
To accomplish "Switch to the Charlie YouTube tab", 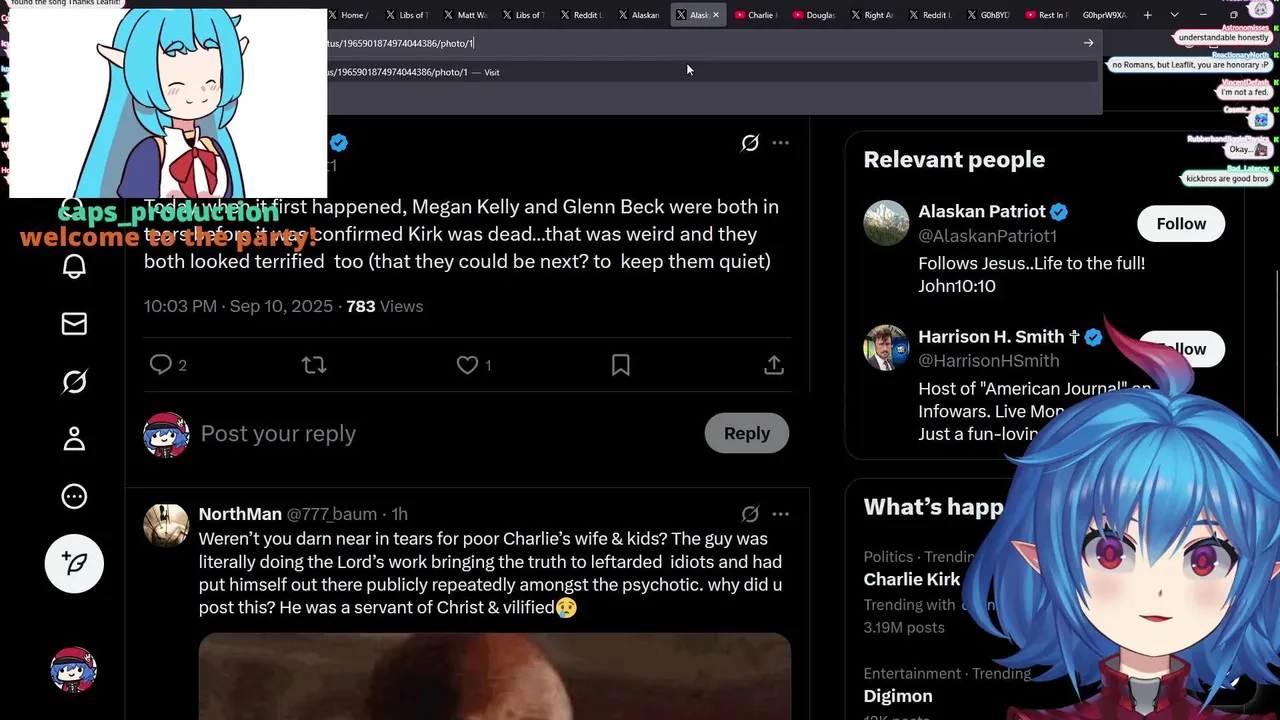I will (x=756, y=15).
